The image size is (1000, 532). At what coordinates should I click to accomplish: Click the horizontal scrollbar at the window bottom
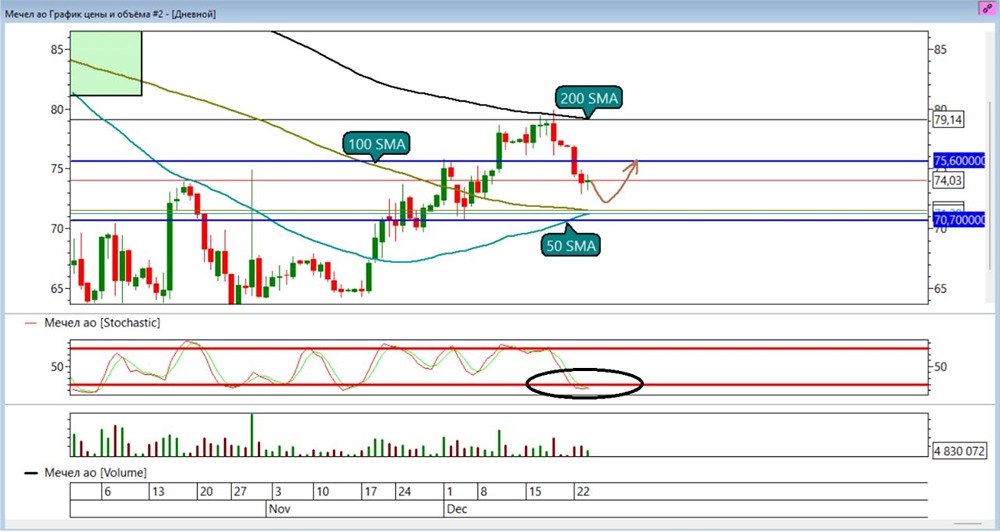click(967, 524)
